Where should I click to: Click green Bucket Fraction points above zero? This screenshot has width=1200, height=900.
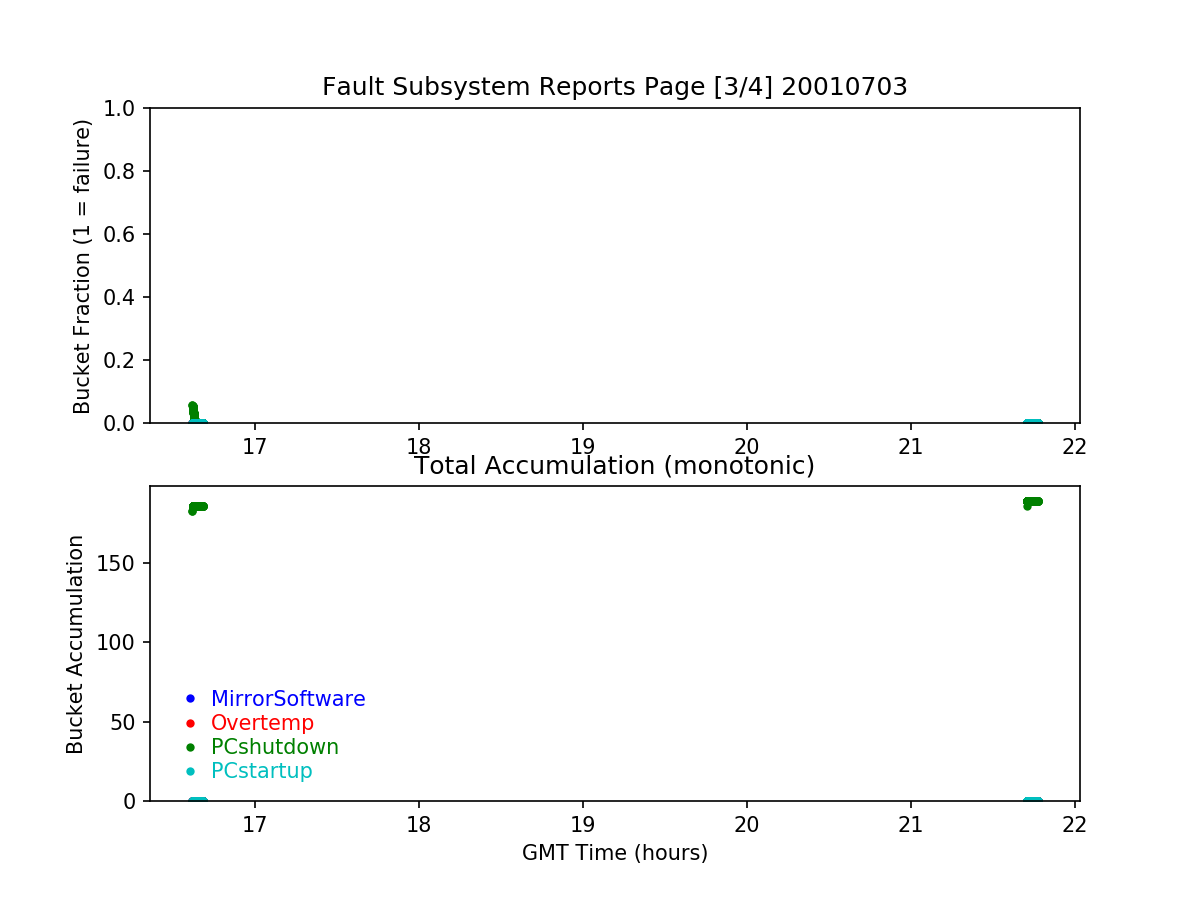tap(193, 410)
